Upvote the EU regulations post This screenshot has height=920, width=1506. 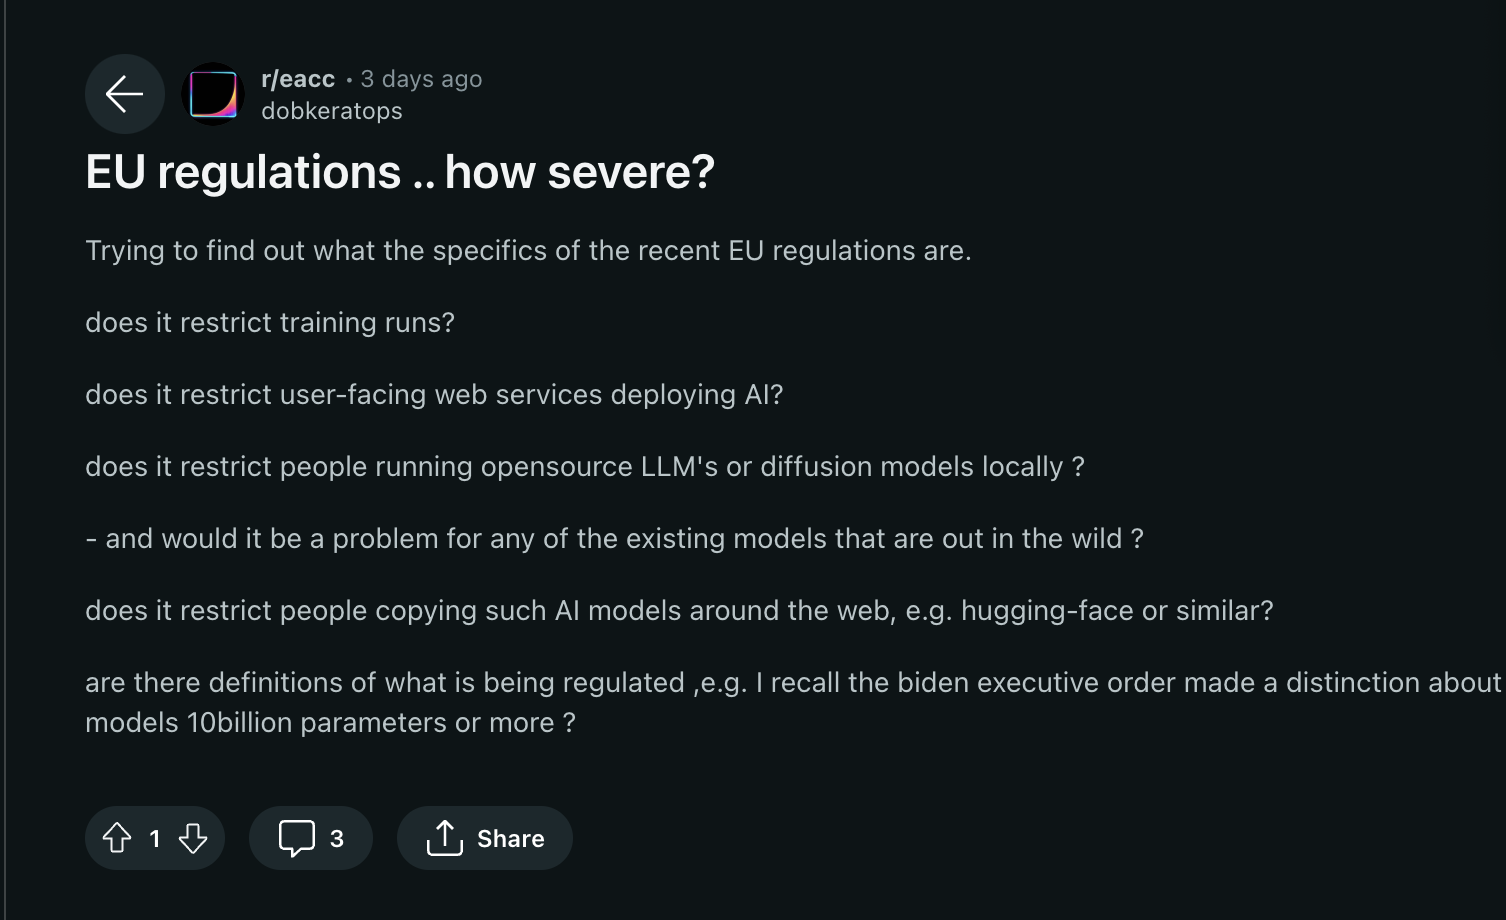tap(117, 838)
